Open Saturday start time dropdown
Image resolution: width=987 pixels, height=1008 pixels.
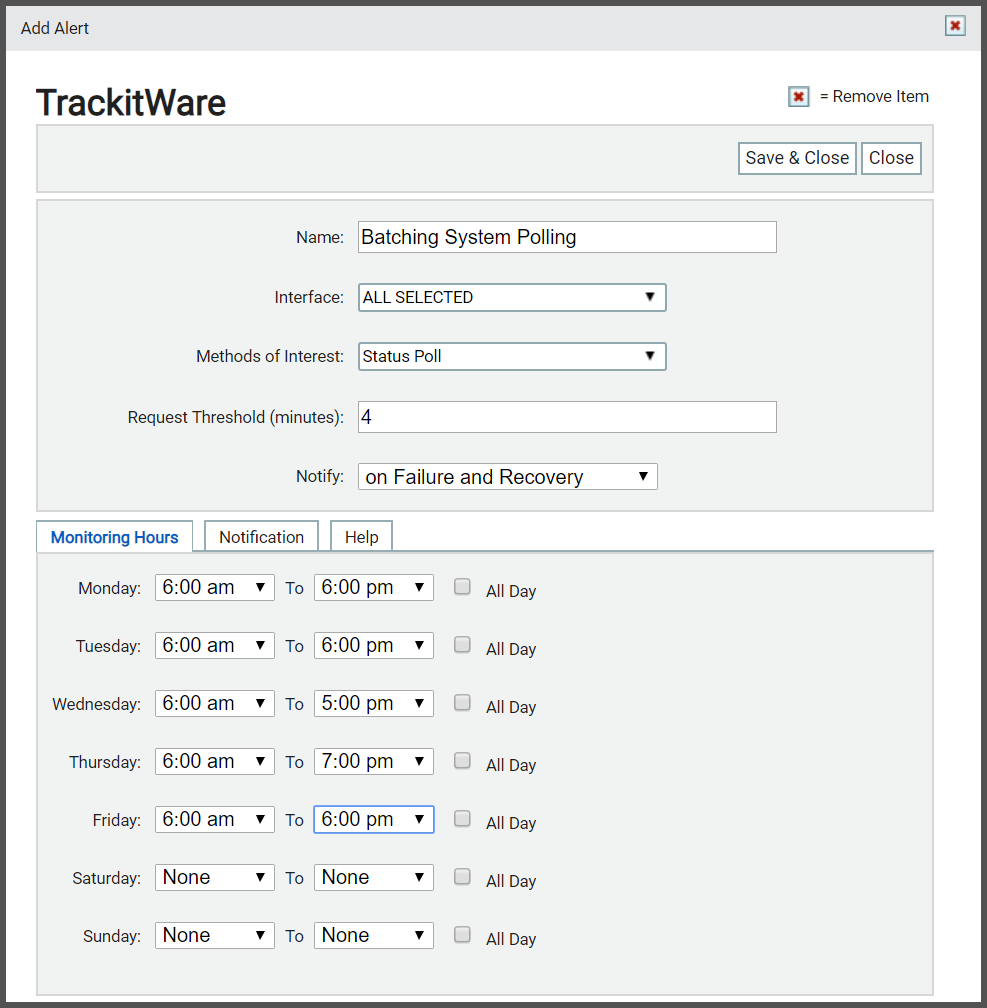pos(215,878)
